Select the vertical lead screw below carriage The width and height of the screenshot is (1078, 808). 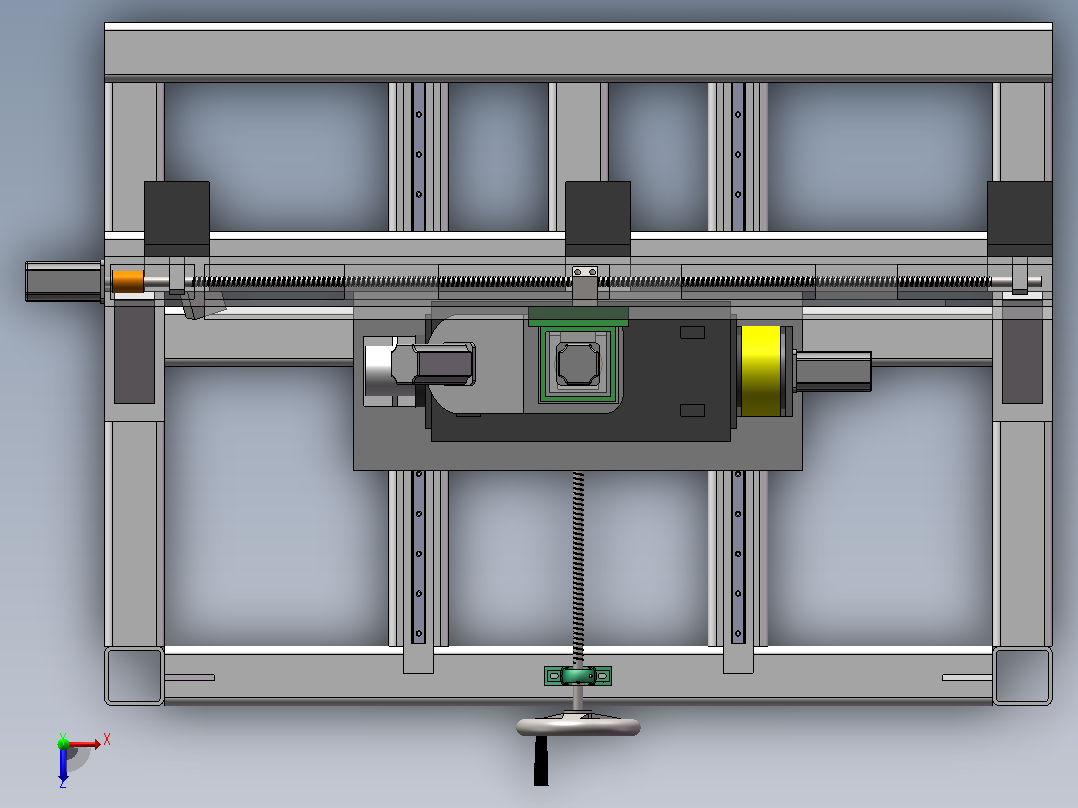[578, 569]
